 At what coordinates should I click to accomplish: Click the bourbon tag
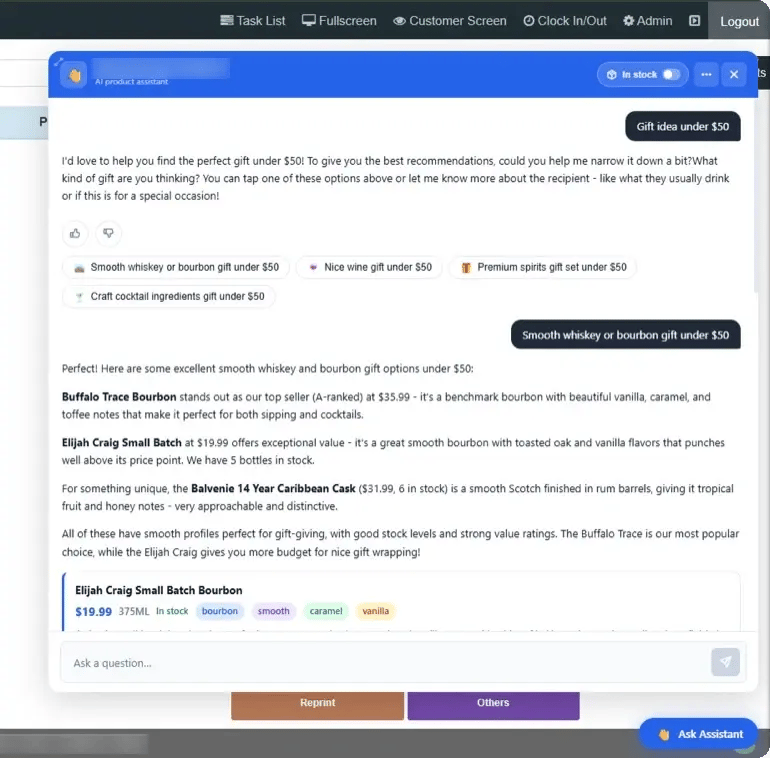coord(220,611)
